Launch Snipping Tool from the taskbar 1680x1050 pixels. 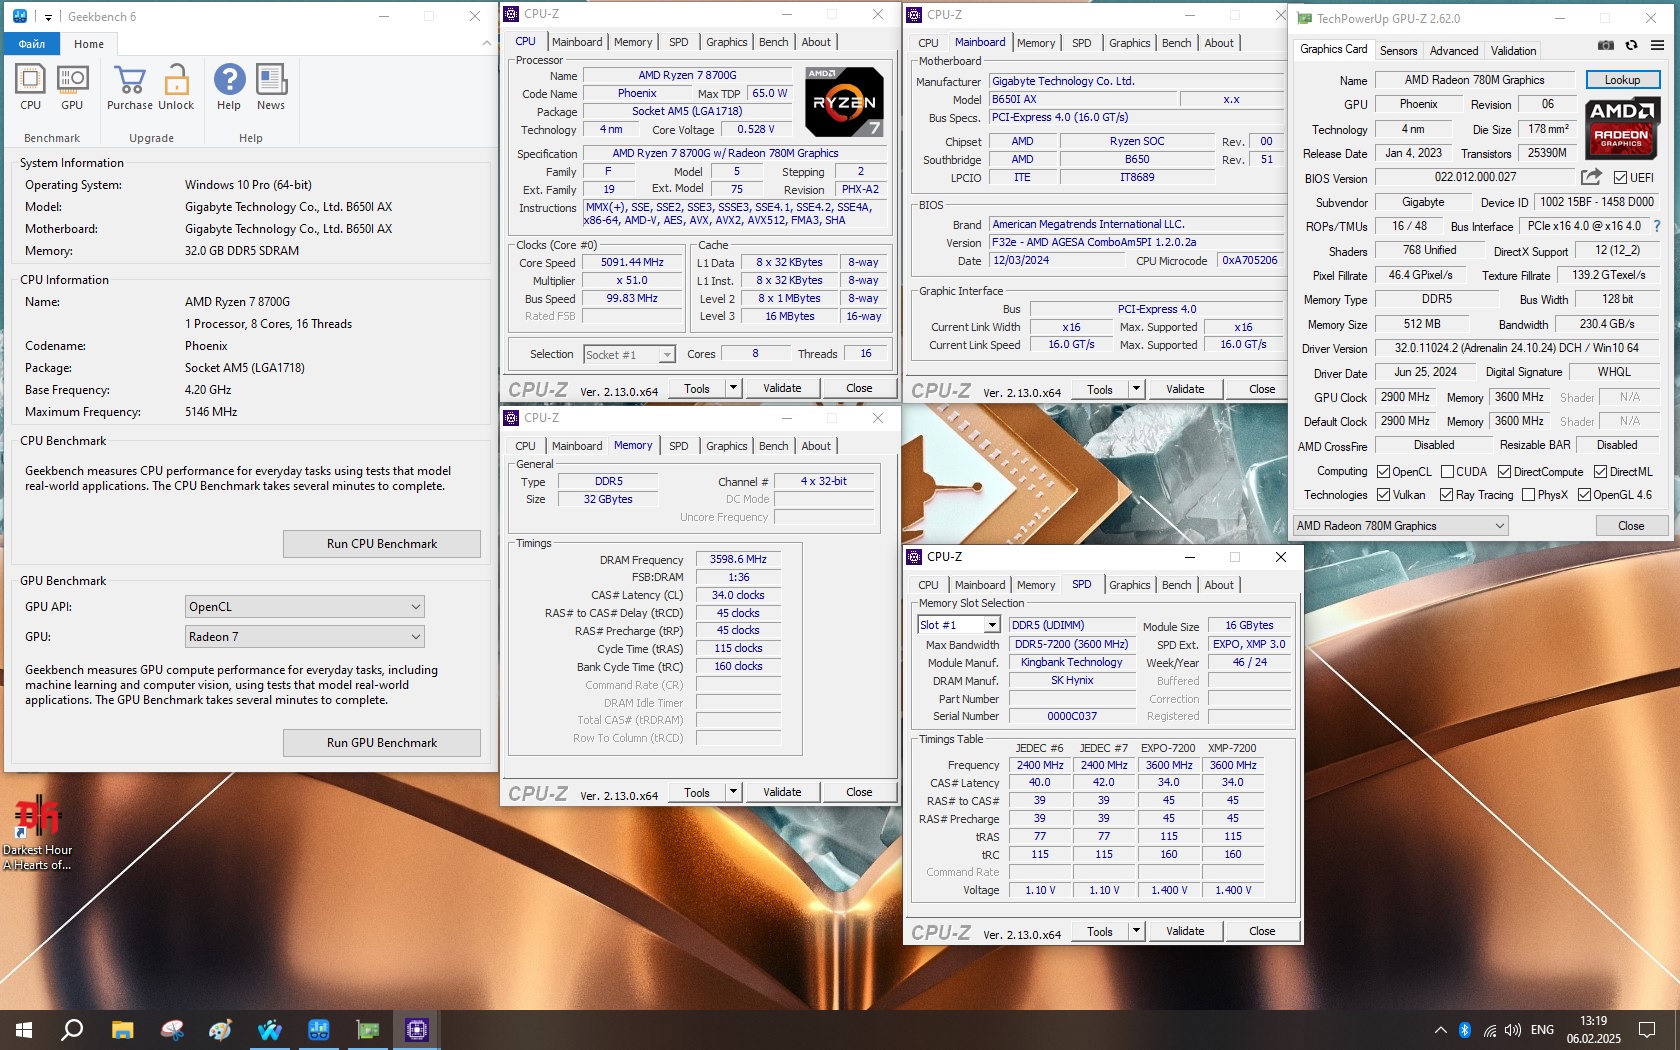click(x=172, y=1030)
